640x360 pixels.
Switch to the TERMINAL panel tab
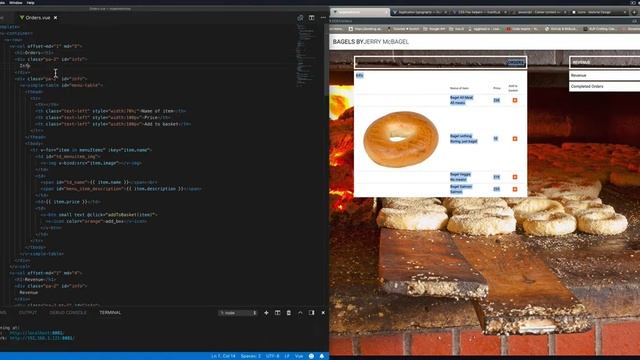[x=110, y=313]
